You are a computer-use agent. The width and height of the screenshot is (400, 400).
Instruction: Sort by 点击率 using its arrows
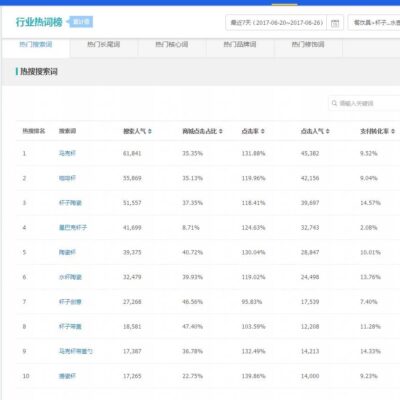[263, 131]
